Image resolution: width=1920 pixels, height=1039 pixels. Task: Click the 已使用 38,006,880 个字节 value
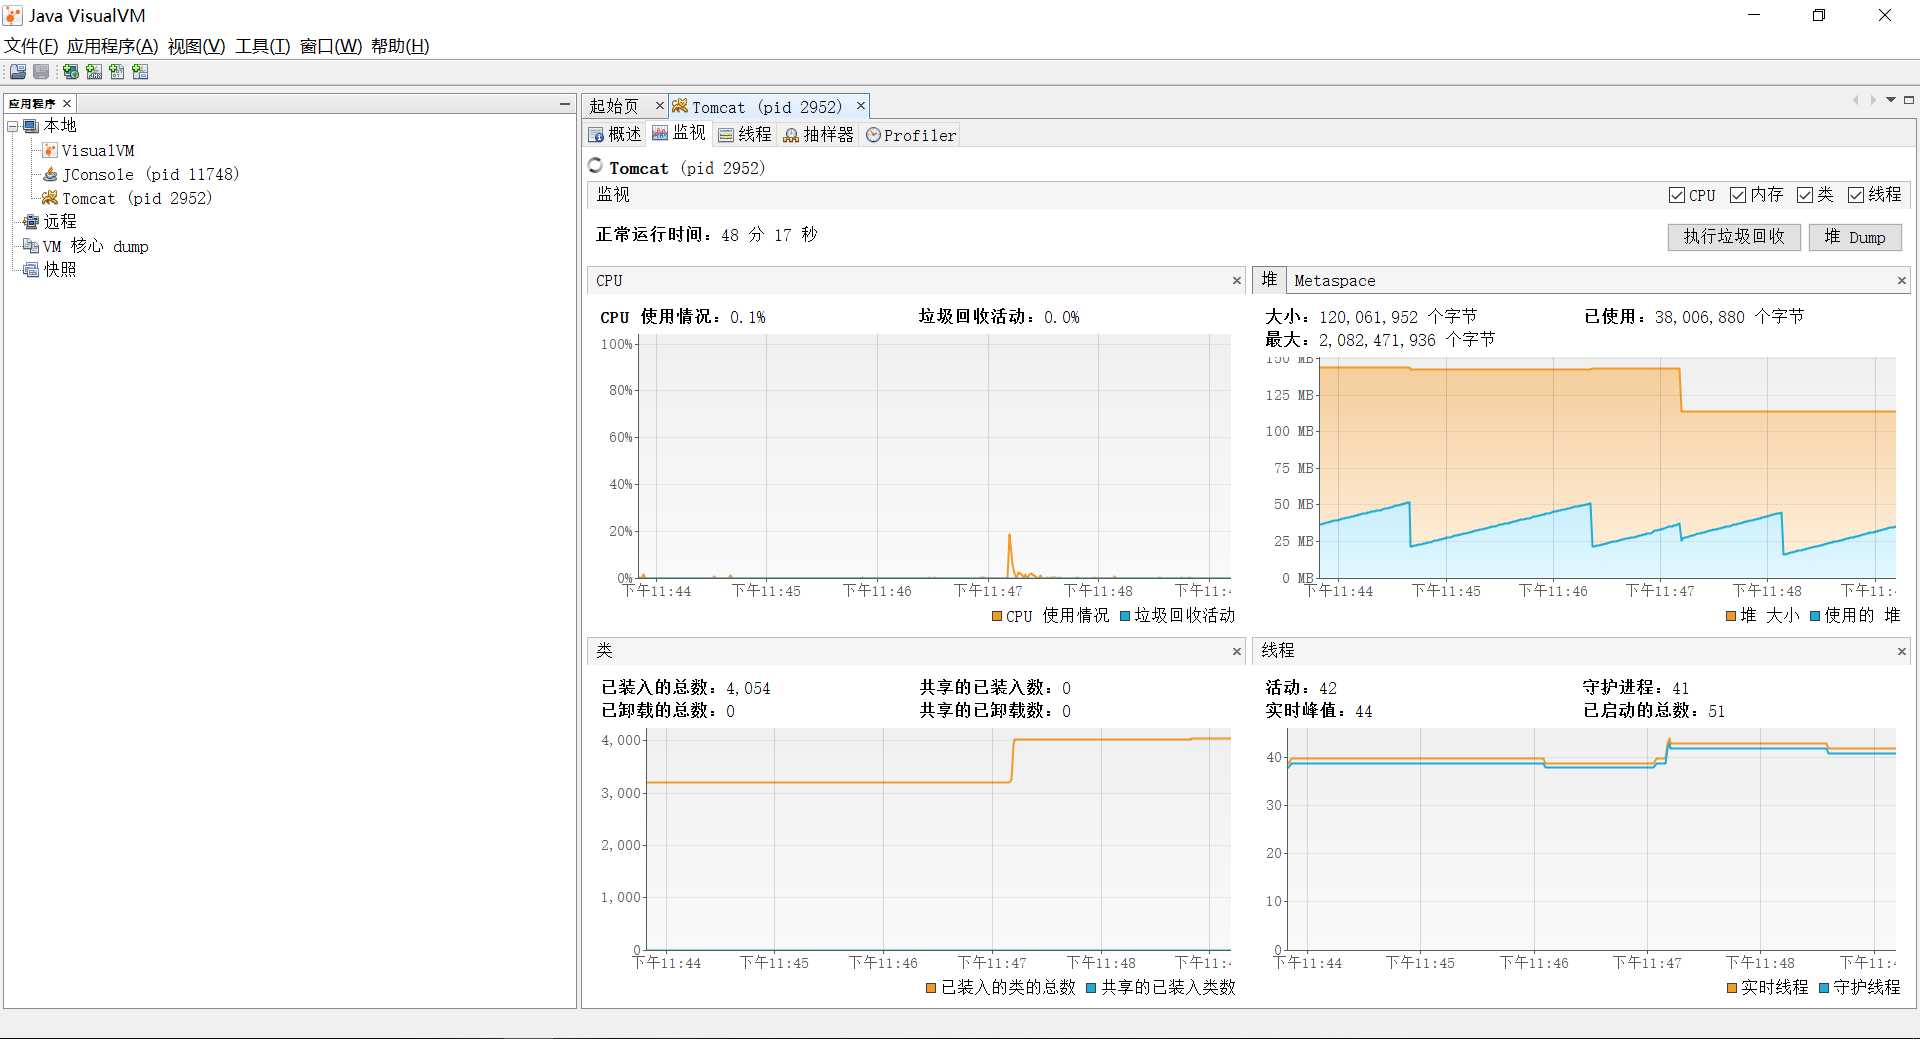tap(1729, 317)
